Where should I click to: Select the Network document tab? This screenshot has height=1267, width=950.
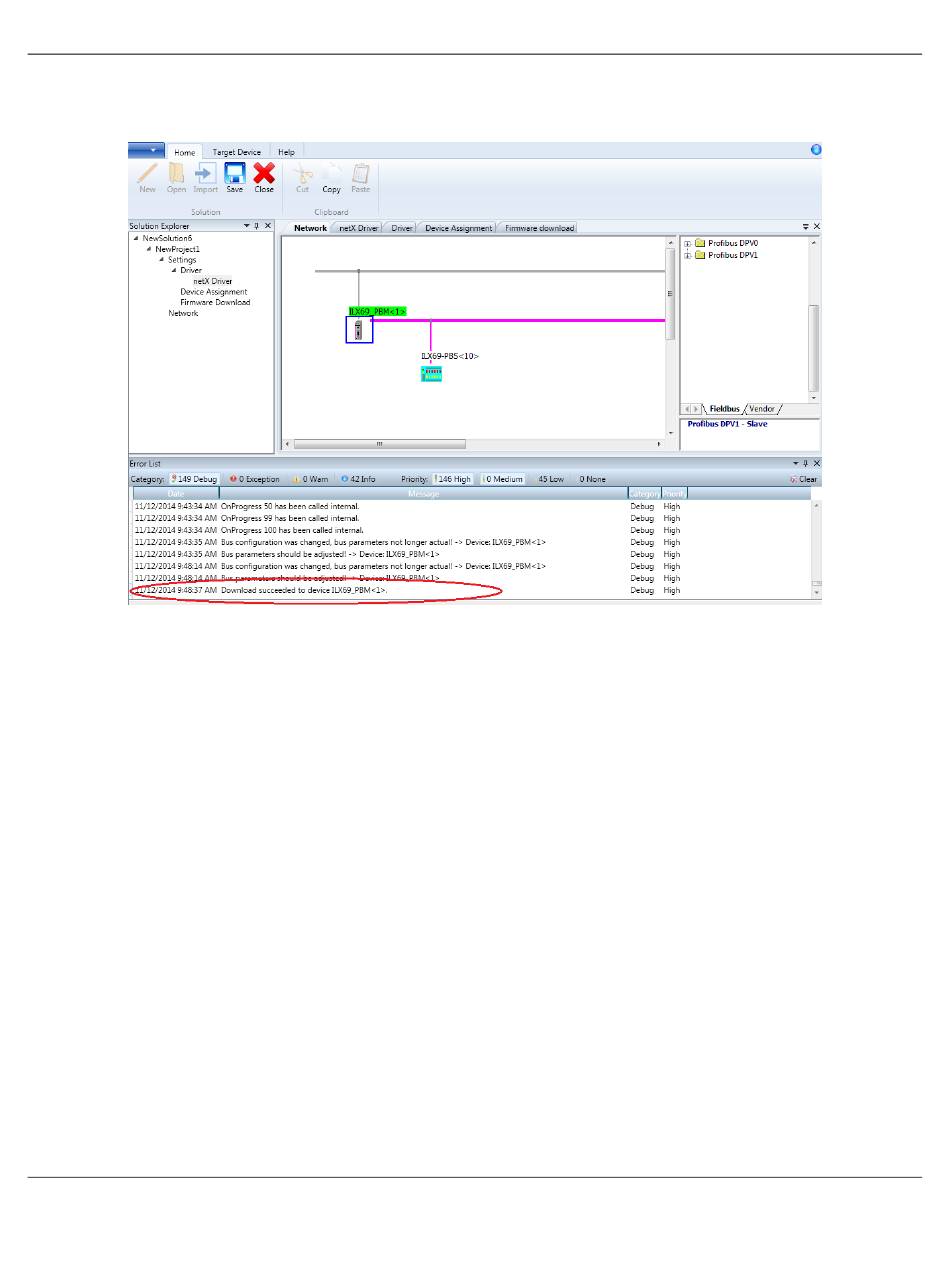[x=310, y=228]
